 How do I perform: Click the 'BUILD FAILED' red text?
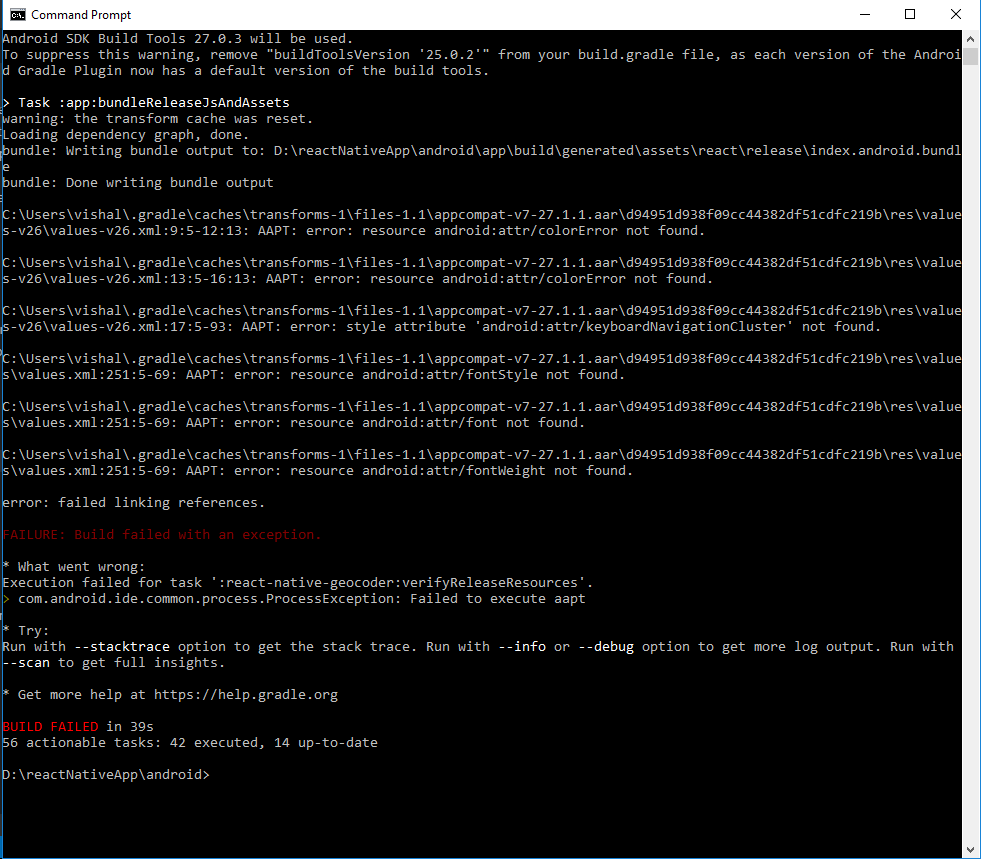coord(51,726)
